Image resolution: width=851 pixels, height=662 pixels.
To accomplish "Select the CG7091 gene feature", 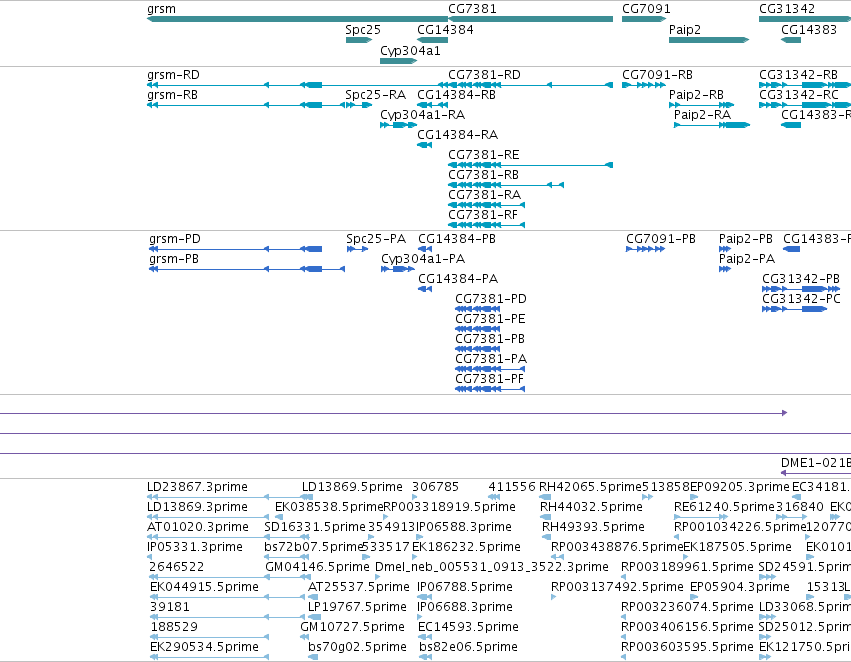I will point(644,19).
